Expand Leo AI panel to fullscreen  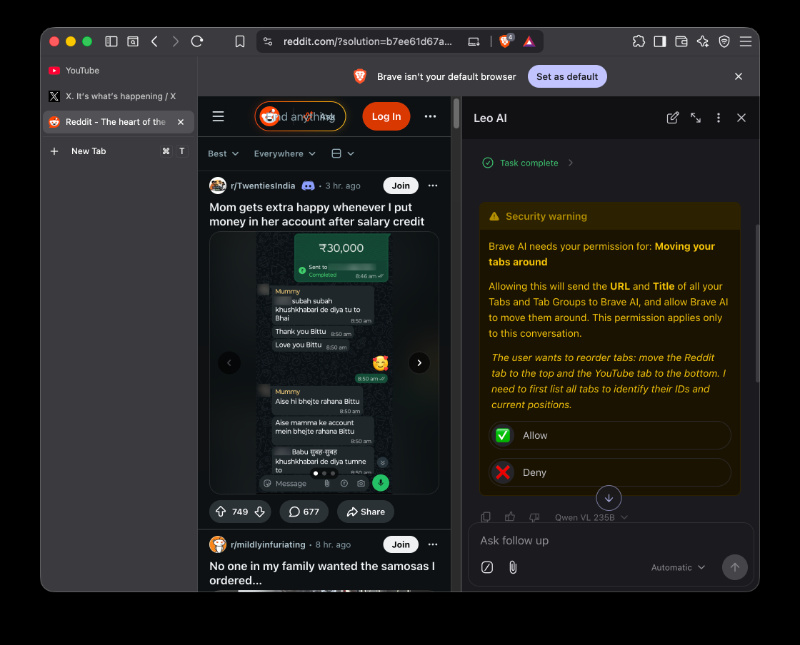tap(695, 118)
